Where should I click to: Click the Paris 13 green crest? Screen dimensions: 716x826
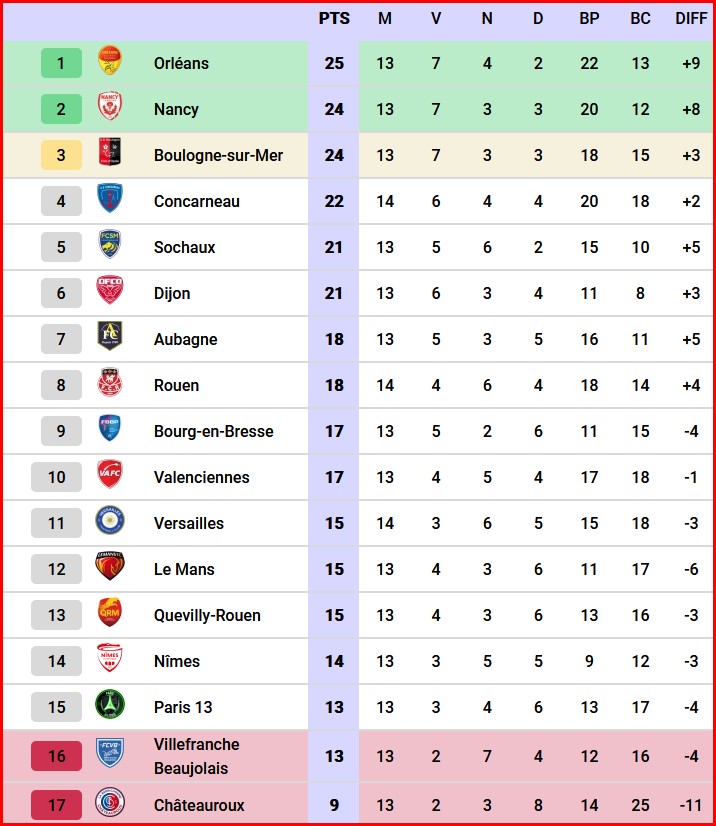[110, 704]
